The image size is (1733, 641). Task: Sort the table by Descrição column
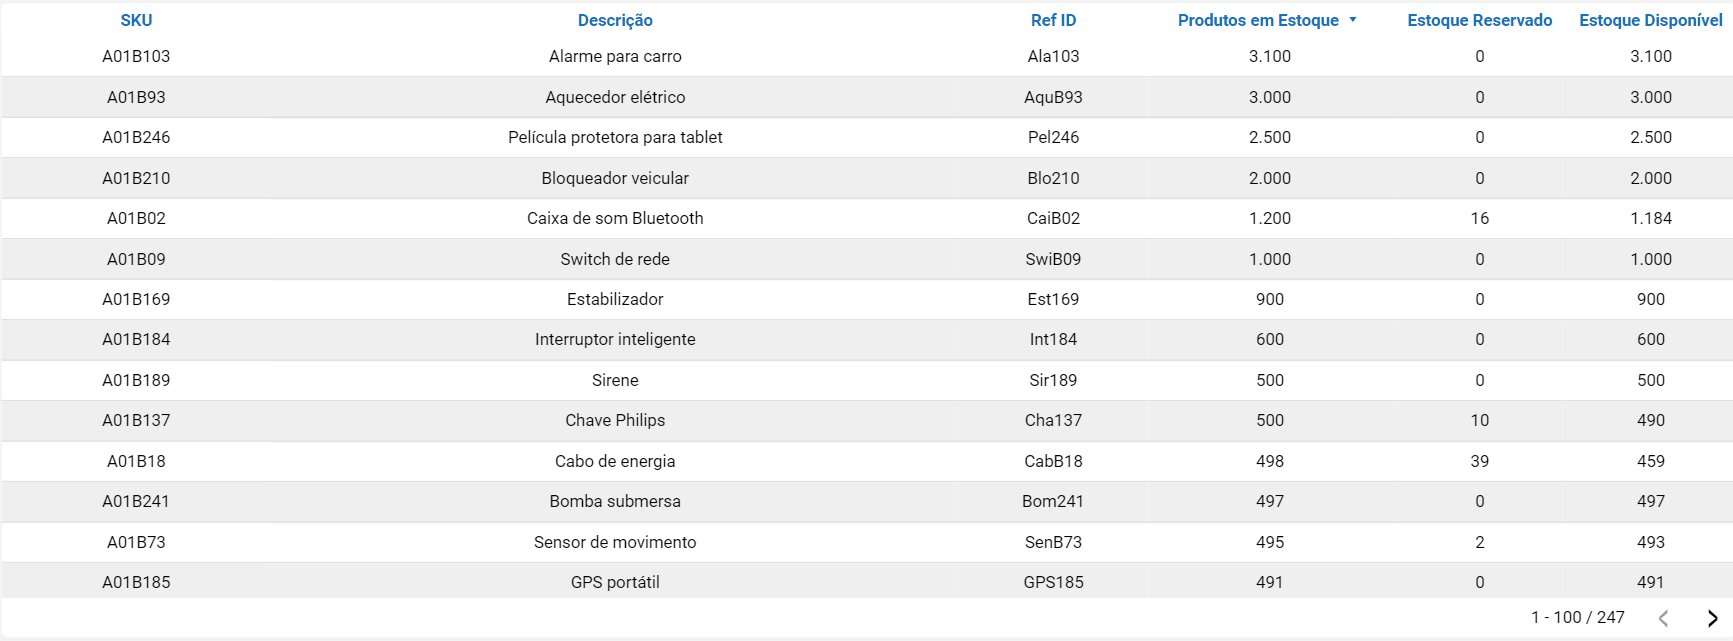click(614, 19)
